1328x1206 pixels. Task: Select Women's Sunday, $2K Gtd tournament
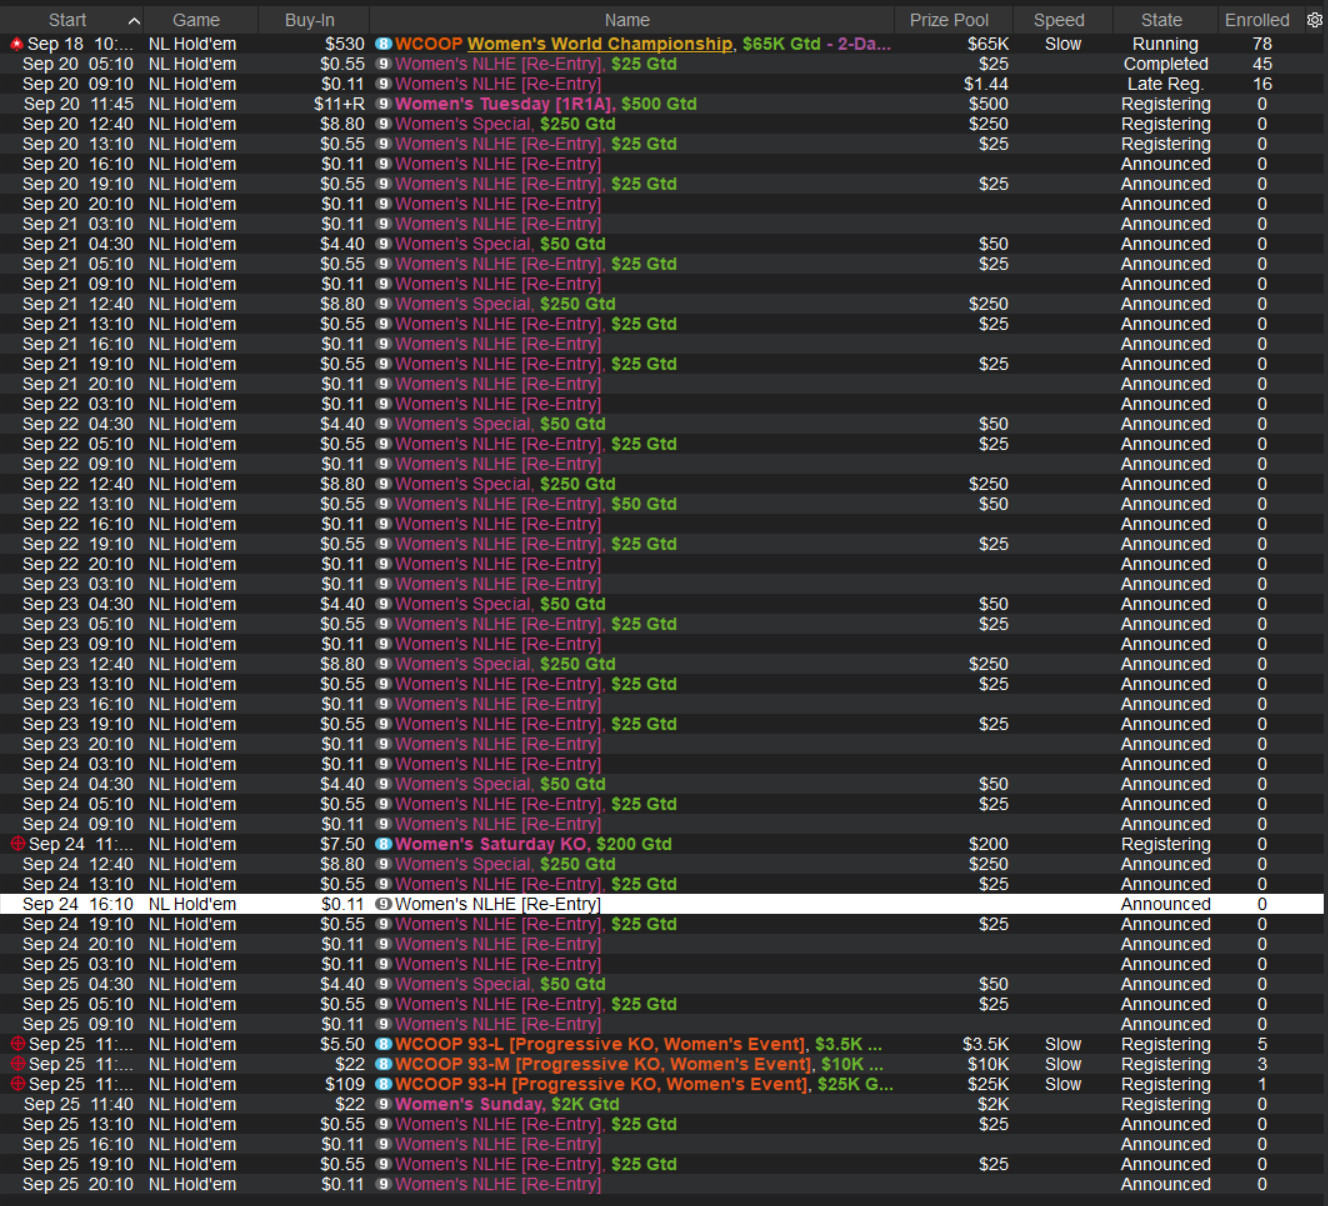pos(507,1104)
